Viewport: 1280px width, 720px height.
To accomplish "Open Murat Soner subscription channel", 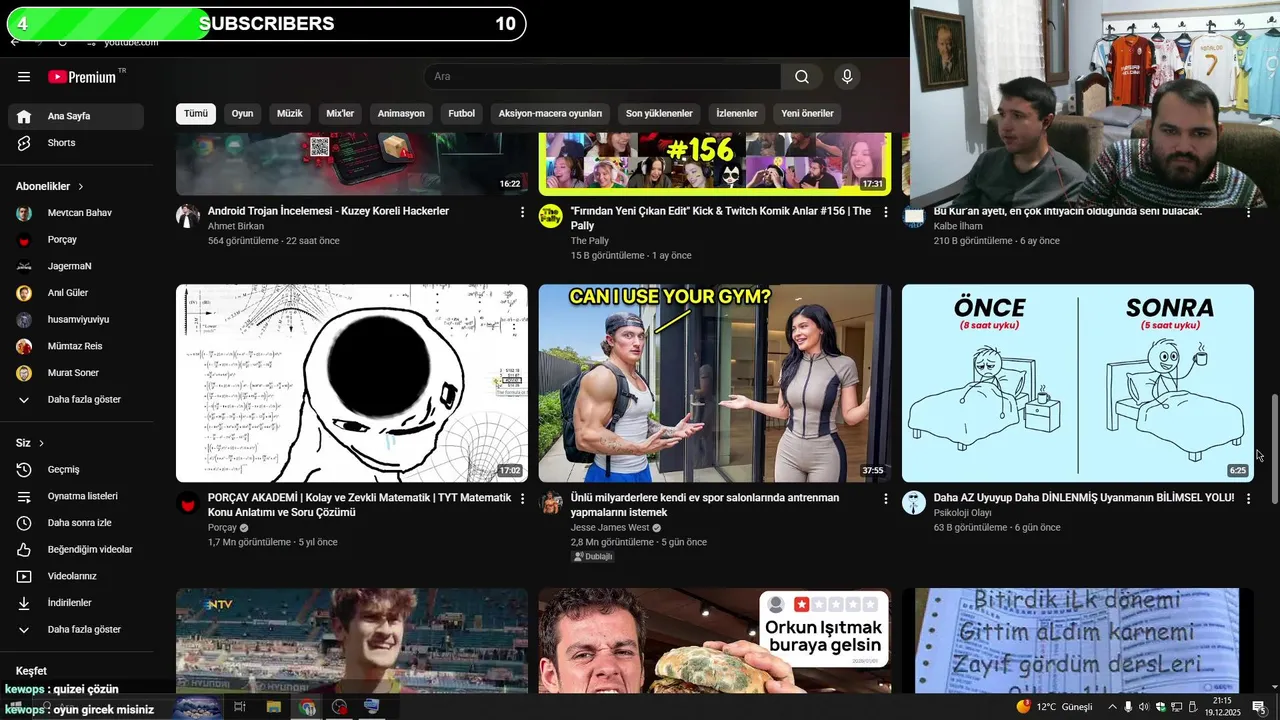I will 76,373.
